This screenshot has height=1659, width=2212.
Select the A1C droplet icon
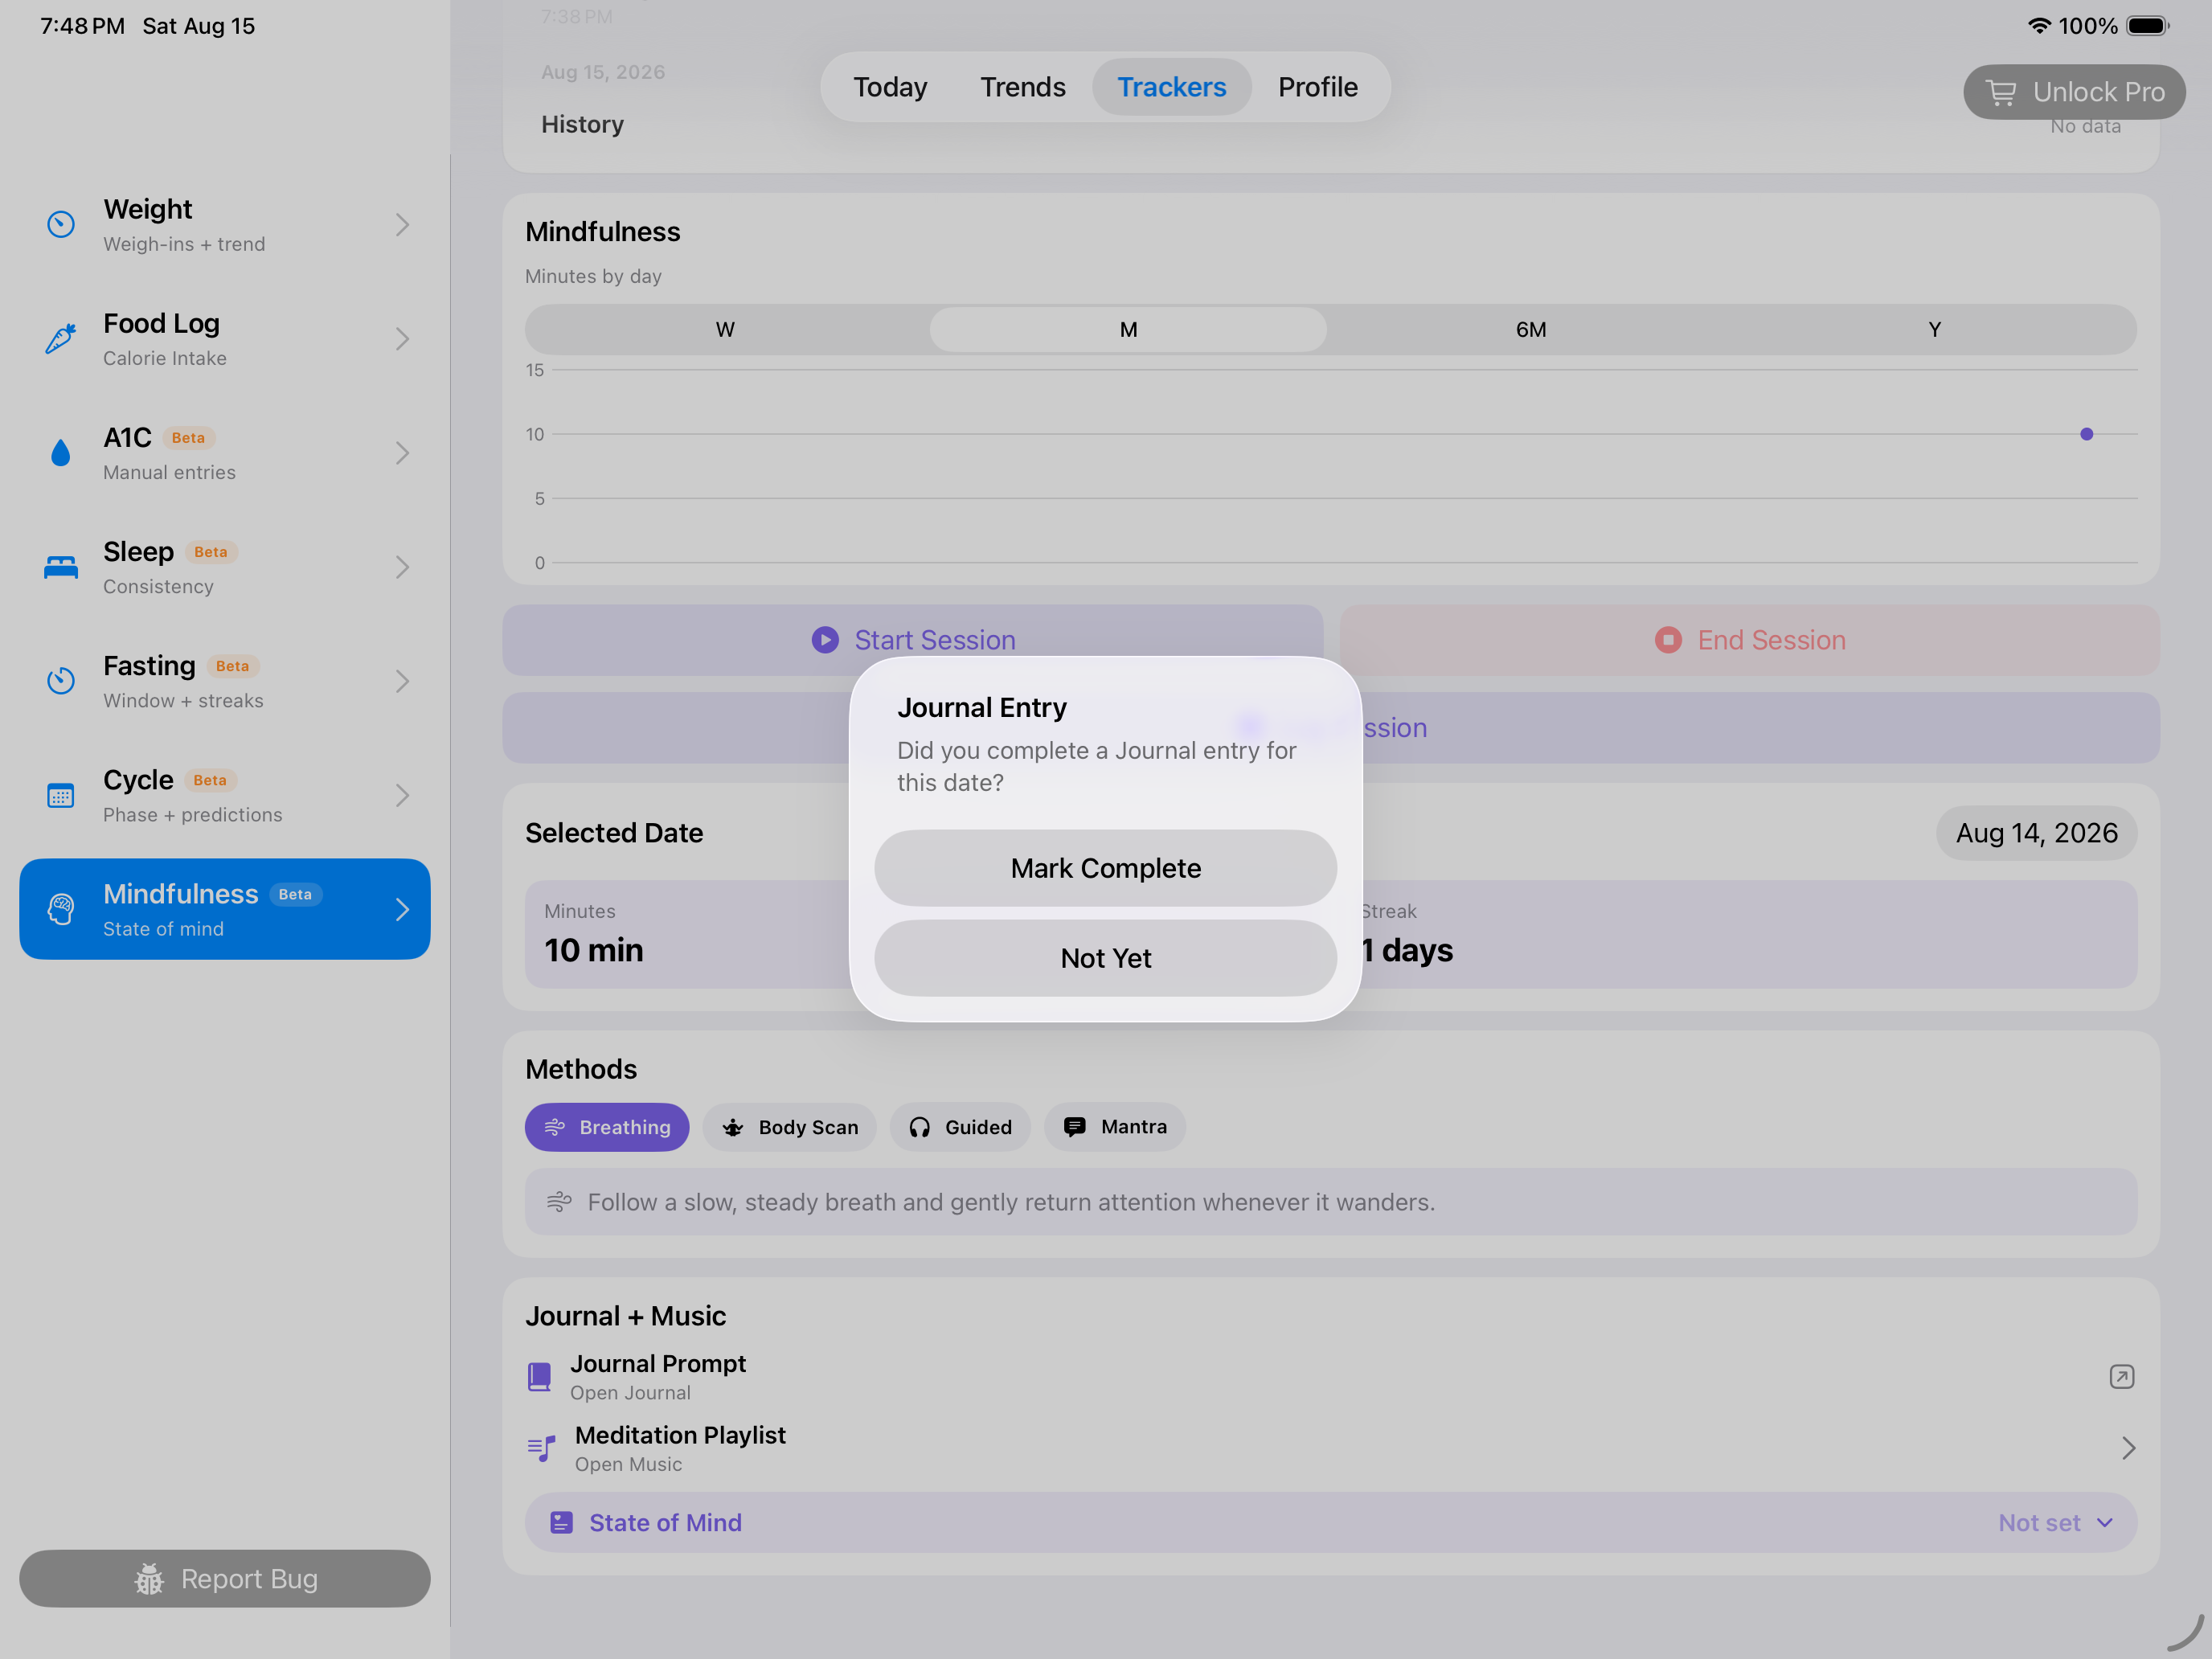point(61,453)
